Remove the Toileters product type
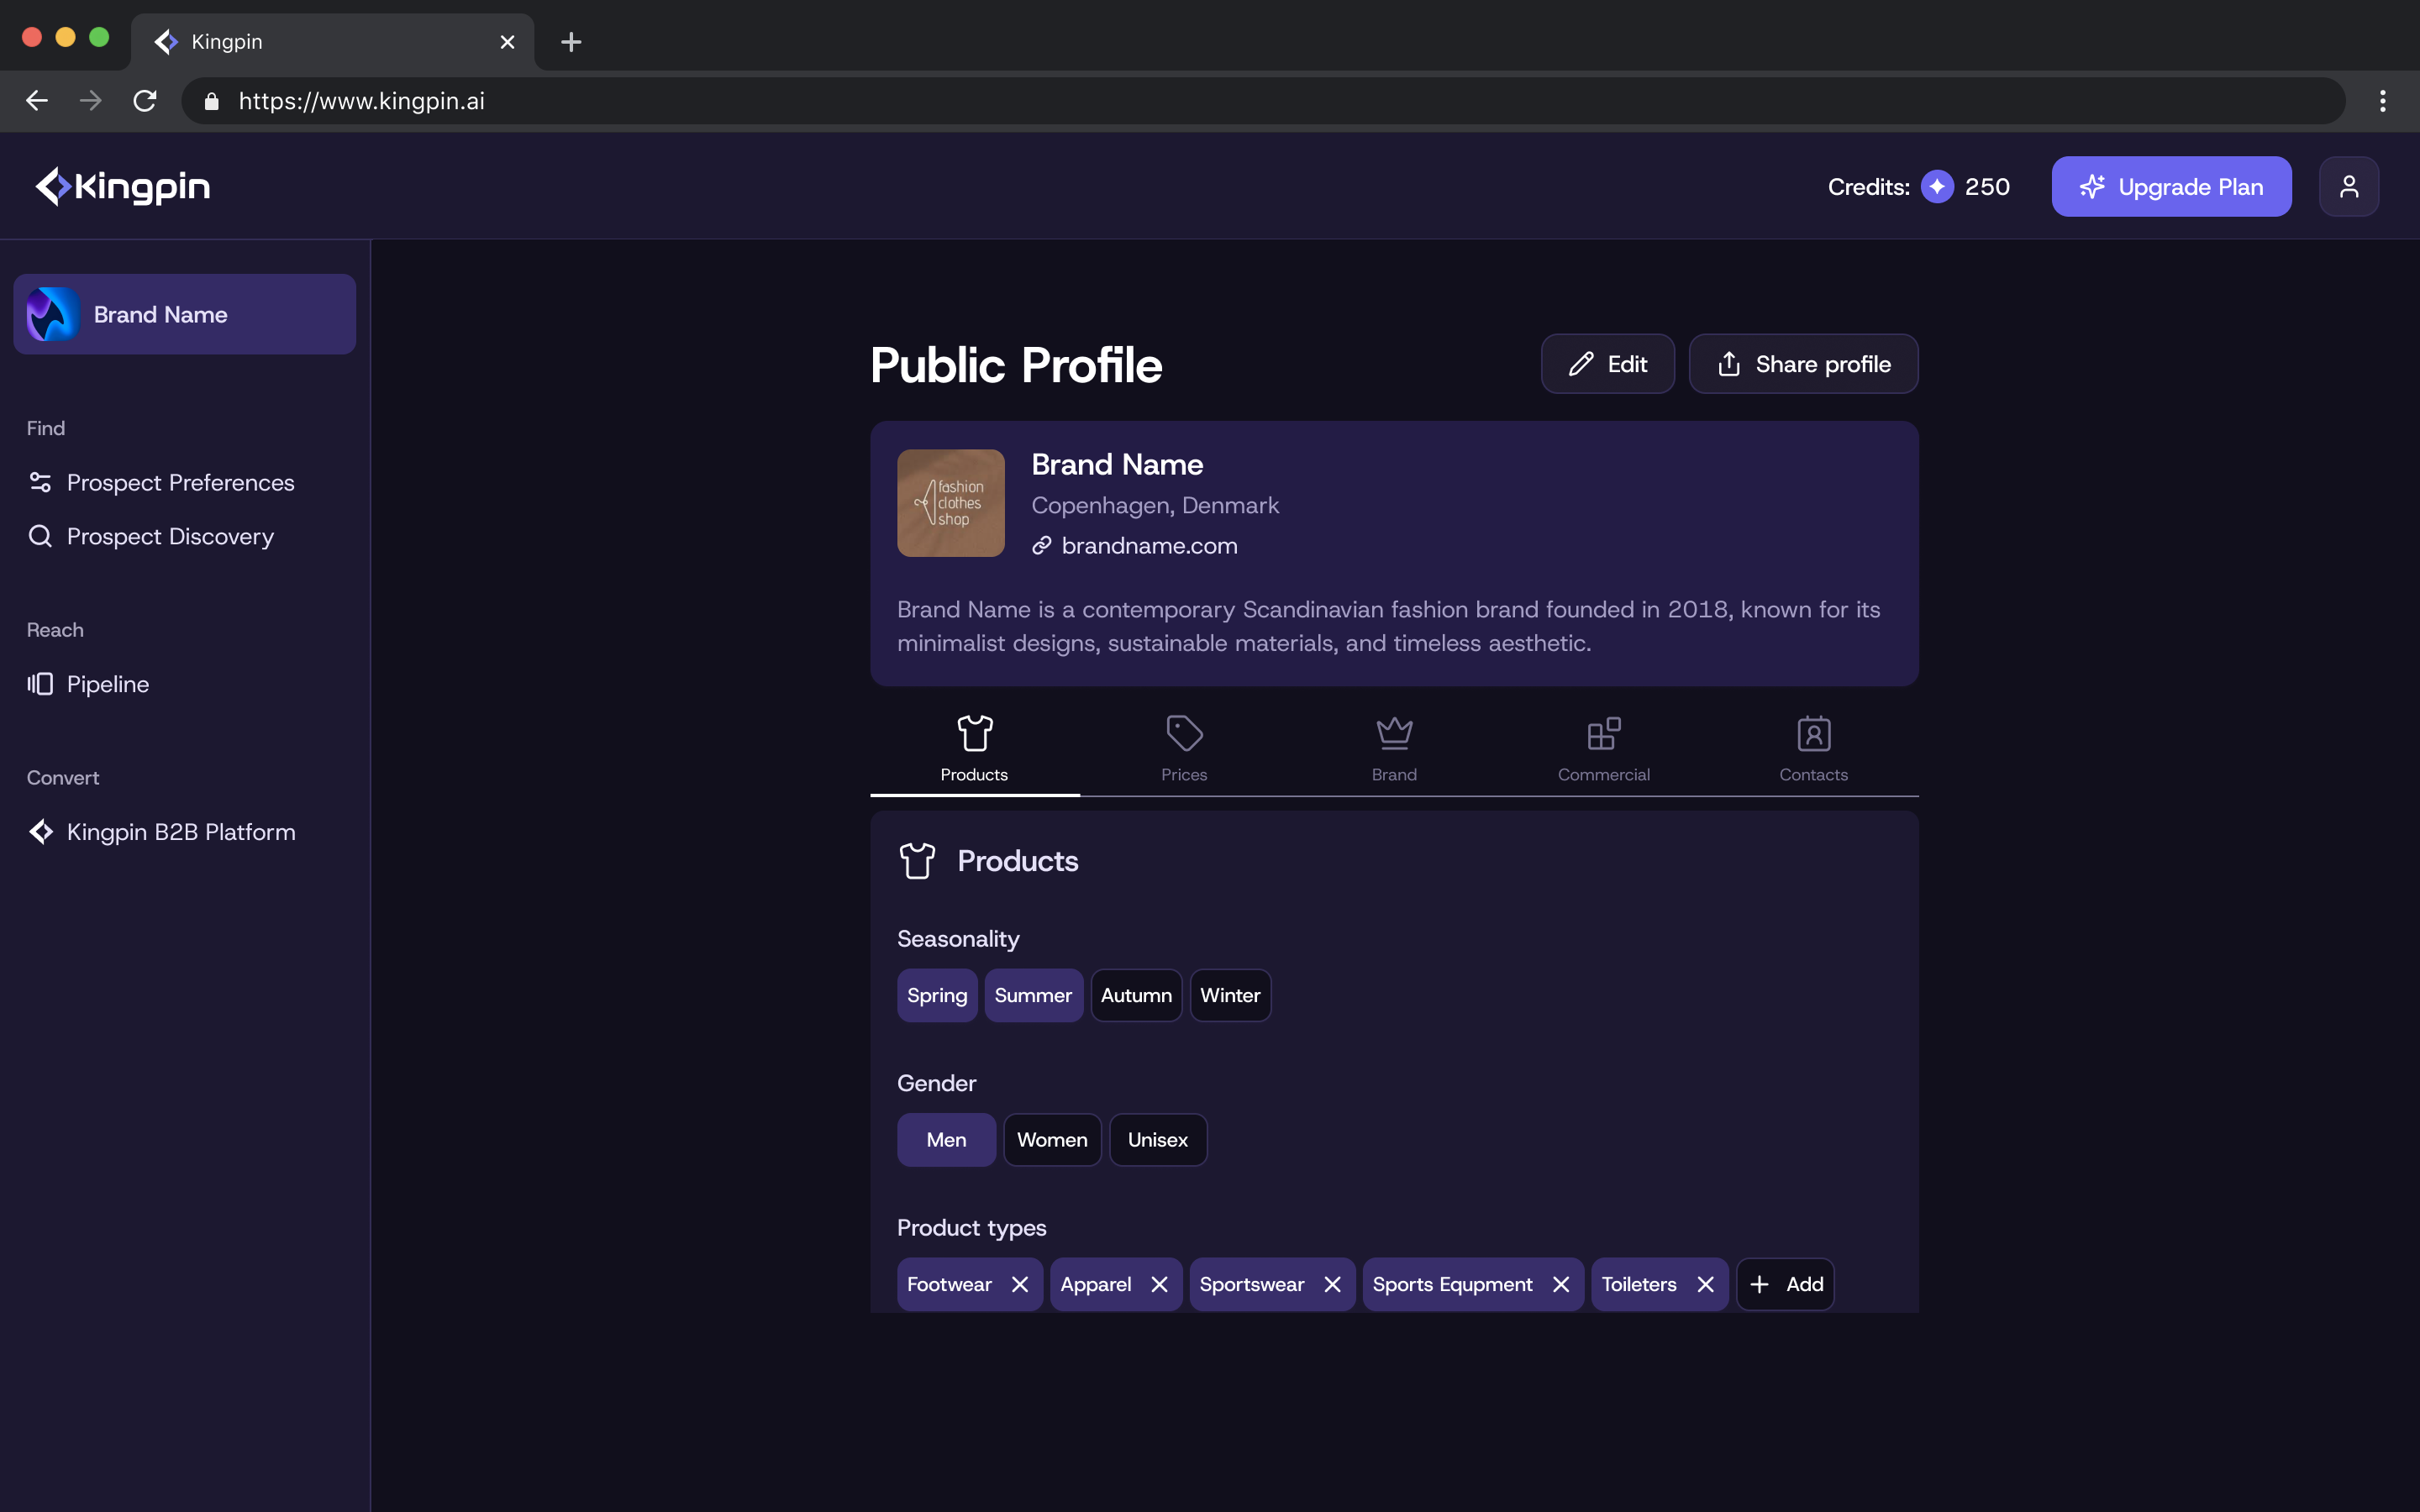The width and height of the screenshot is (2420, 1512). (1705, 1284)
